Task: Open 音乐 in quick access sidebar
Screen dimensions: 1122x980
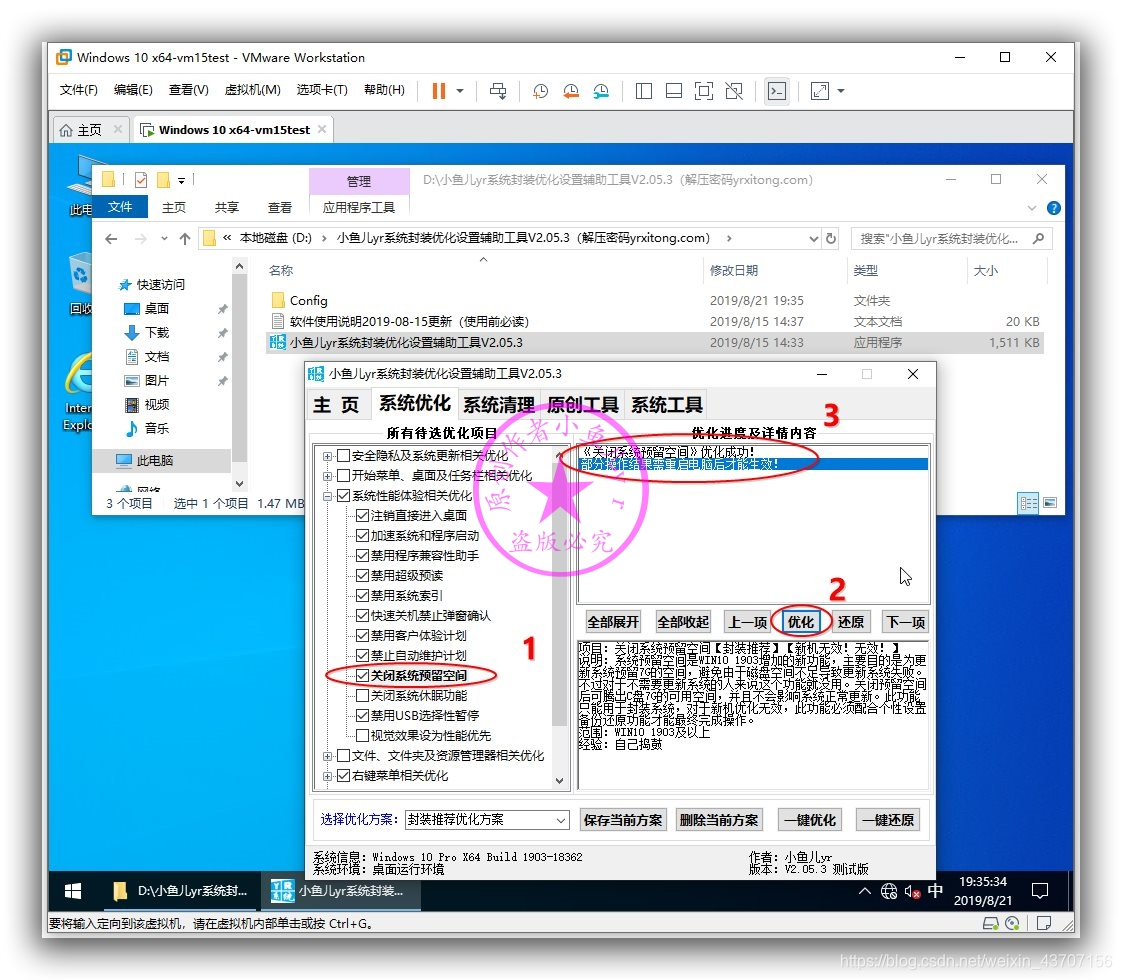Action: [x=157, y=428]
